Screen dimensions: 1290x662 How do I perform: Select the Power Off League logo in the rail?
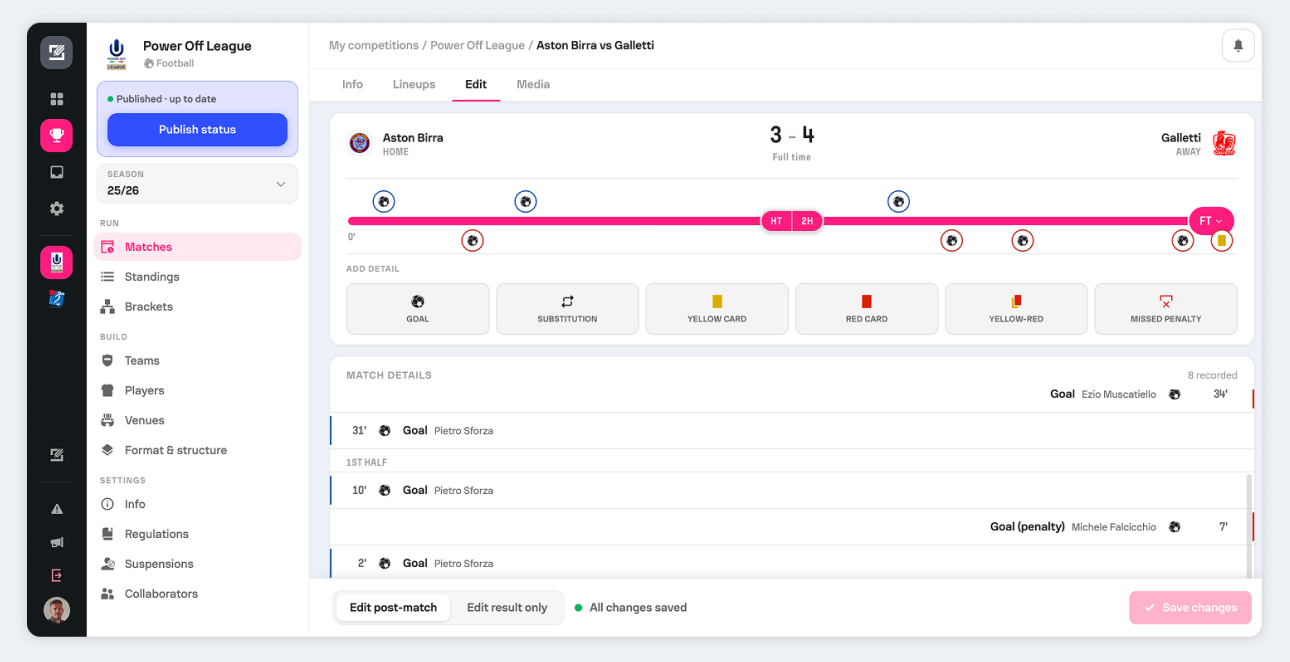57,262
